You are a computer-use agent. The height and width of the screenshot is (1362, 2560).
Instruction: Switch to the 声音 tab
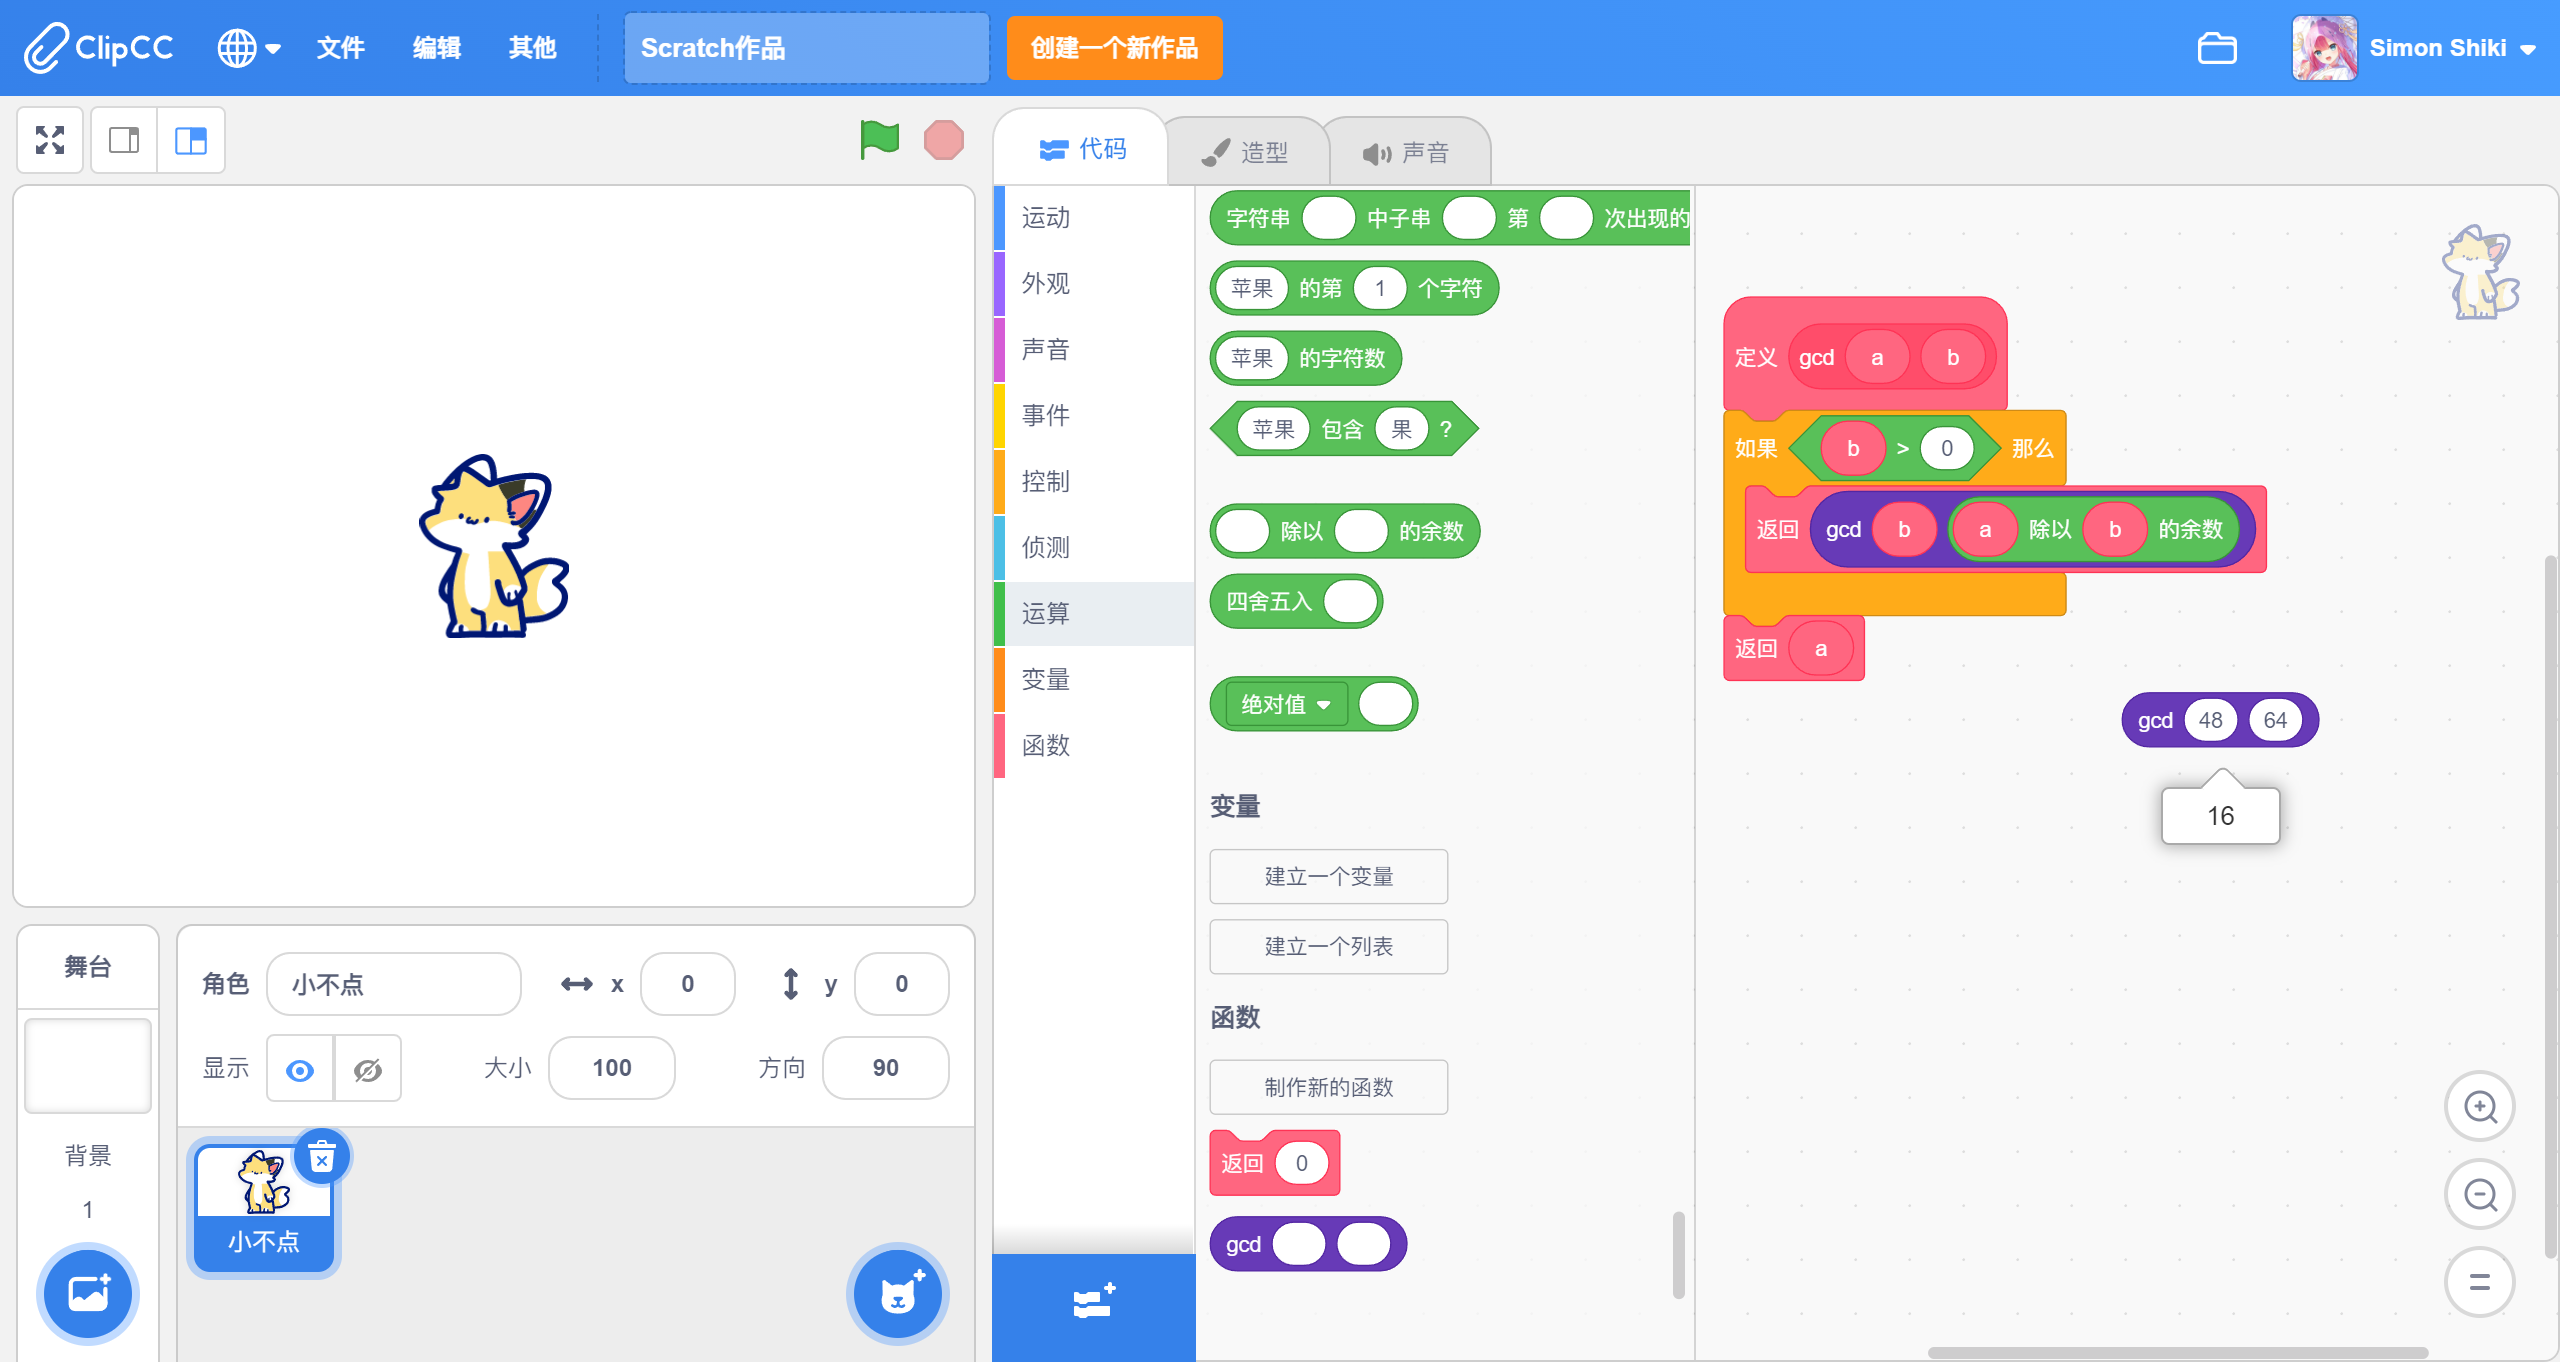tap(1406, 152)
